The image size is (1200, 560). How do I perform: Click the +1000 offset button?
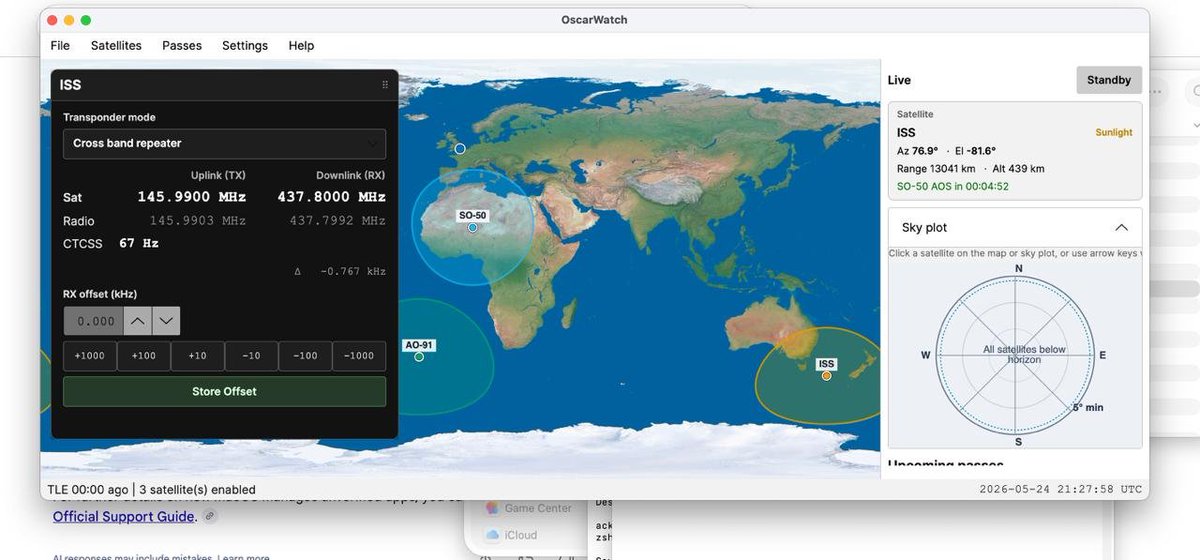[90, 356]
